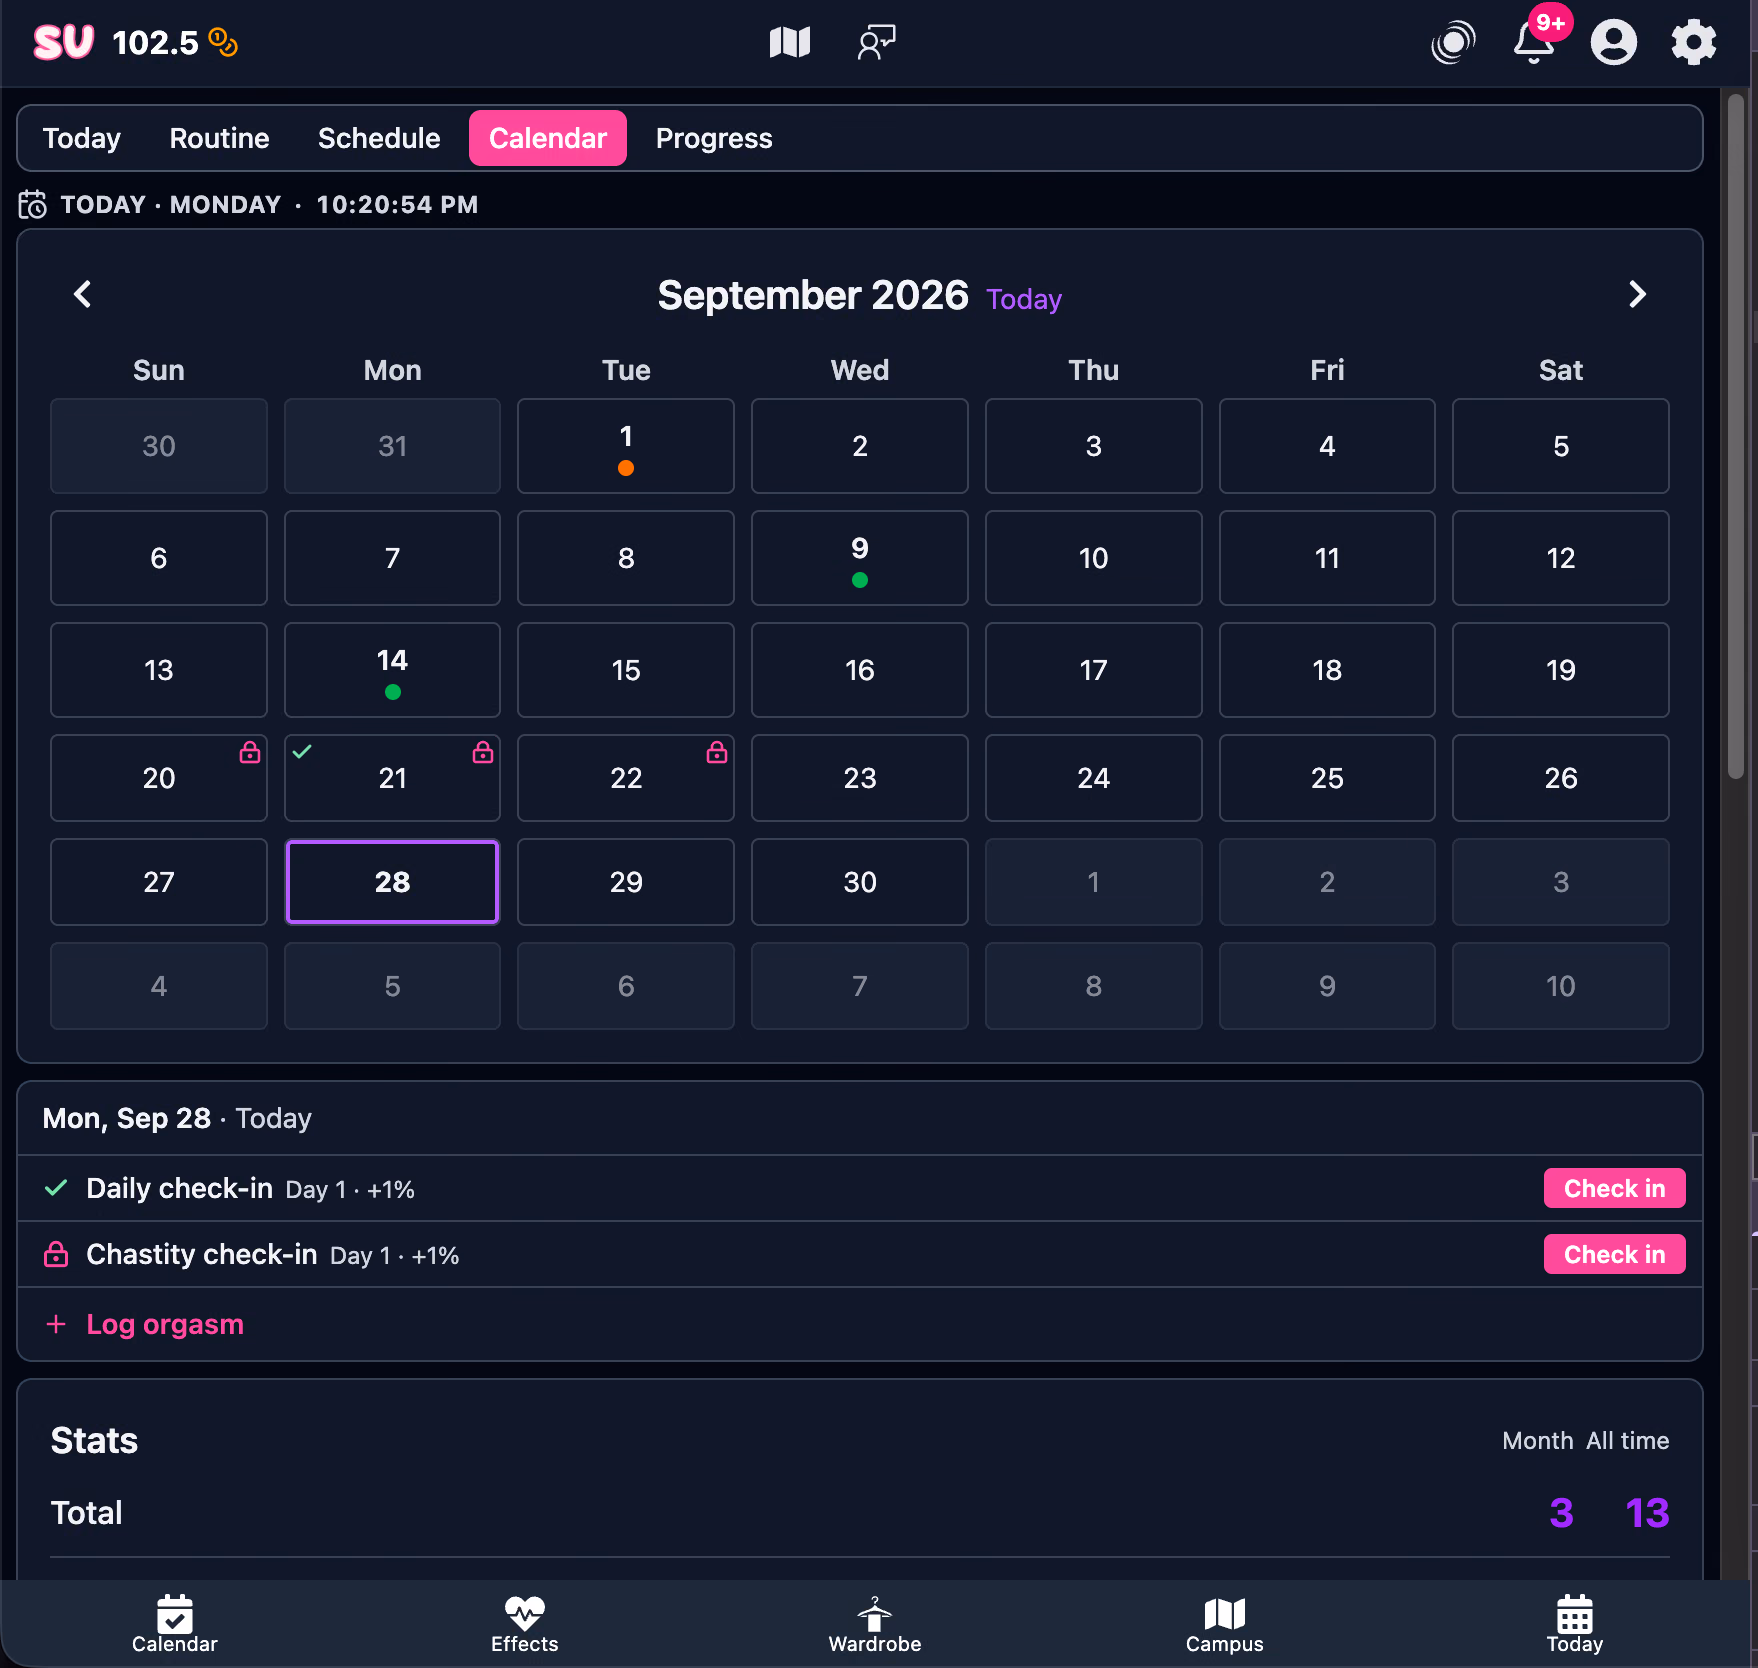Switch to the Today tab

[81, 138]
